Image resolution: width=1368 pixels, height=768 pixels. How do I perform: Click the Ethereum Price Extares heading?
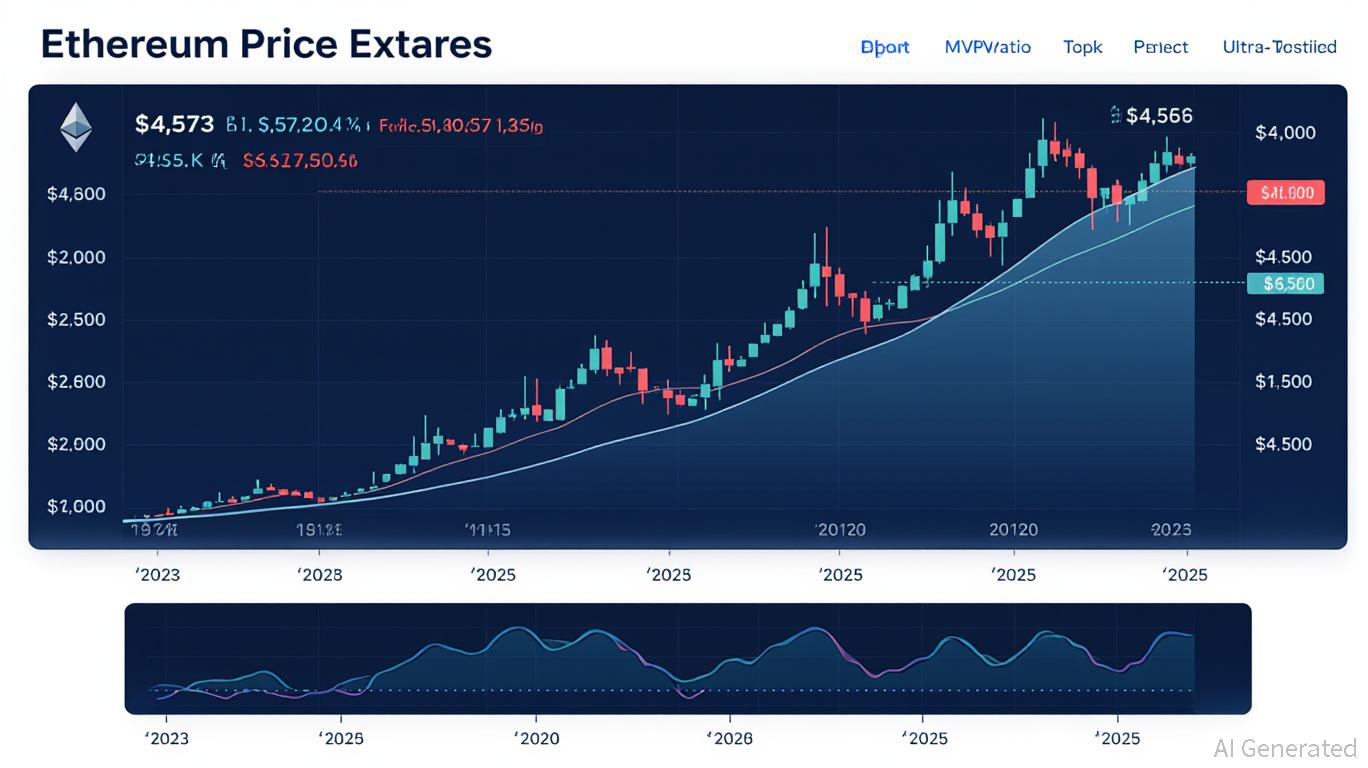point(267,45)
